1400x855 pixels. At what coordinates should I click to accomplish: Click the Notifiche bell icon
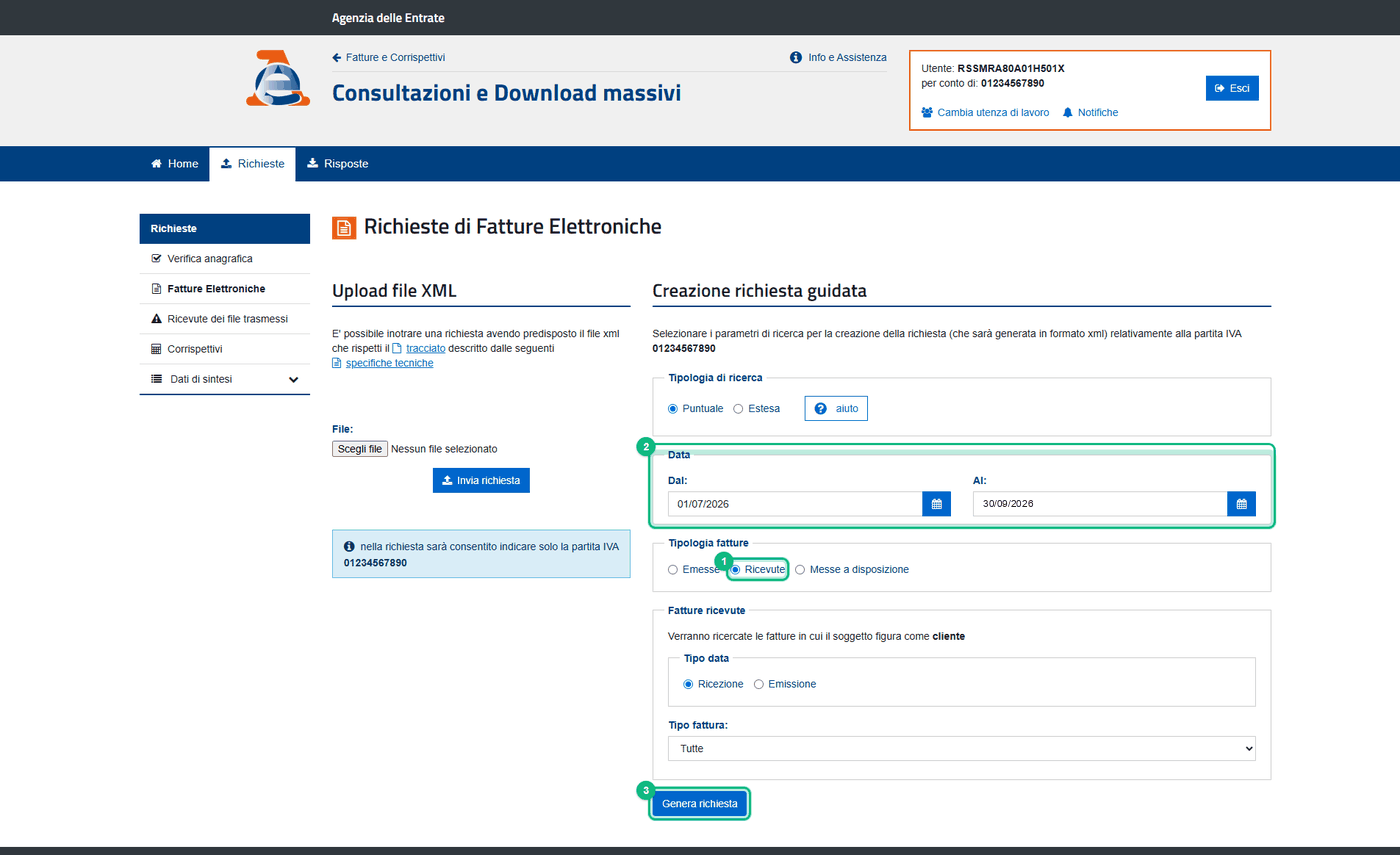[1068, 113]
